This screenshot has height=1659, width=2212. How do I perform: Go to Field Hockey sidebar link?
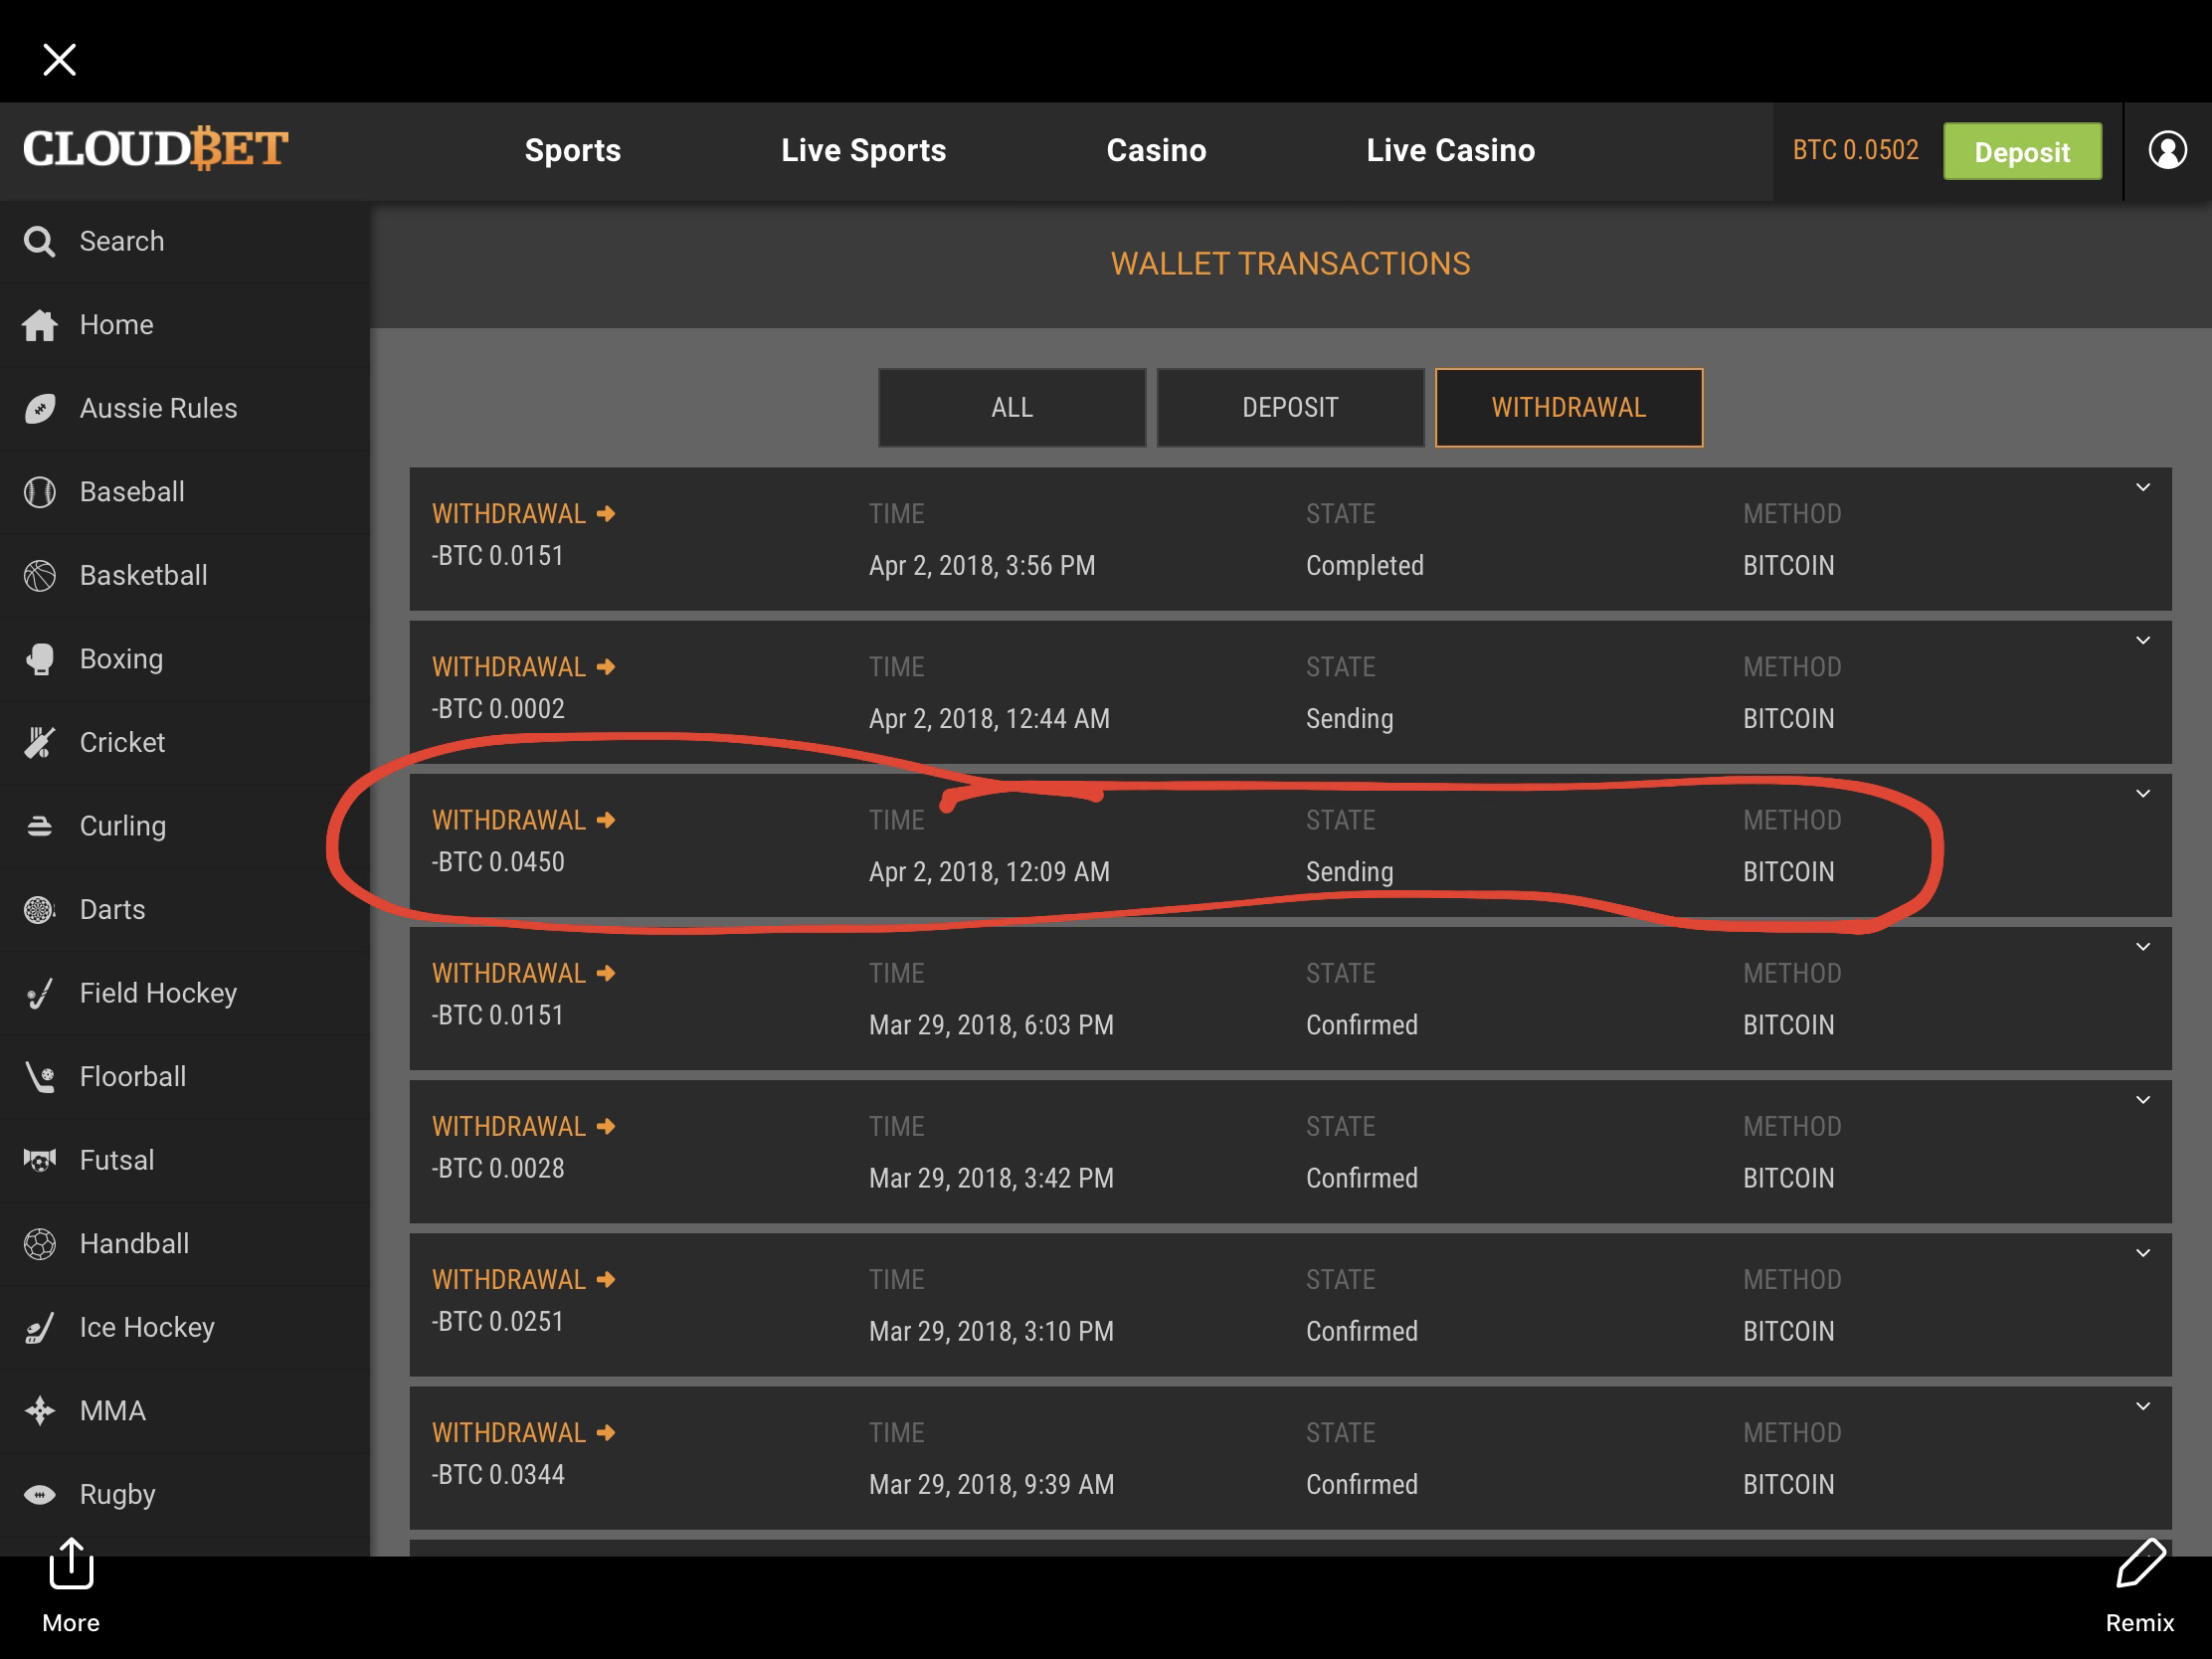pos(158,993)
